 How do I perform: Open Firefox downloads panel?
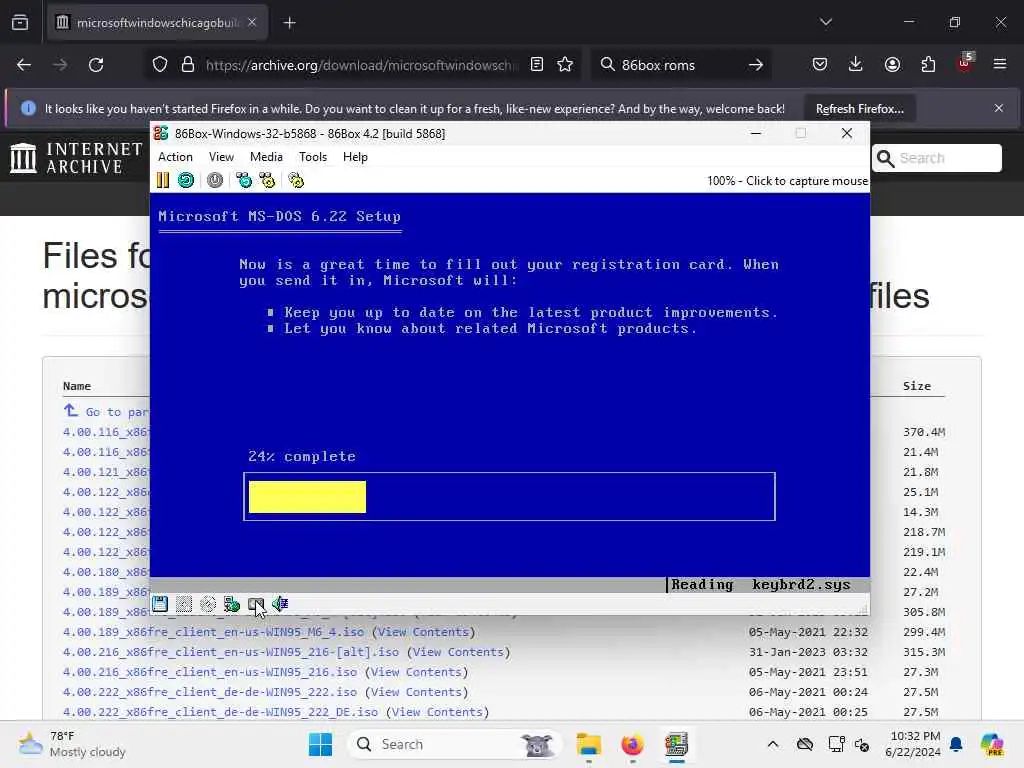click(856, 65)
